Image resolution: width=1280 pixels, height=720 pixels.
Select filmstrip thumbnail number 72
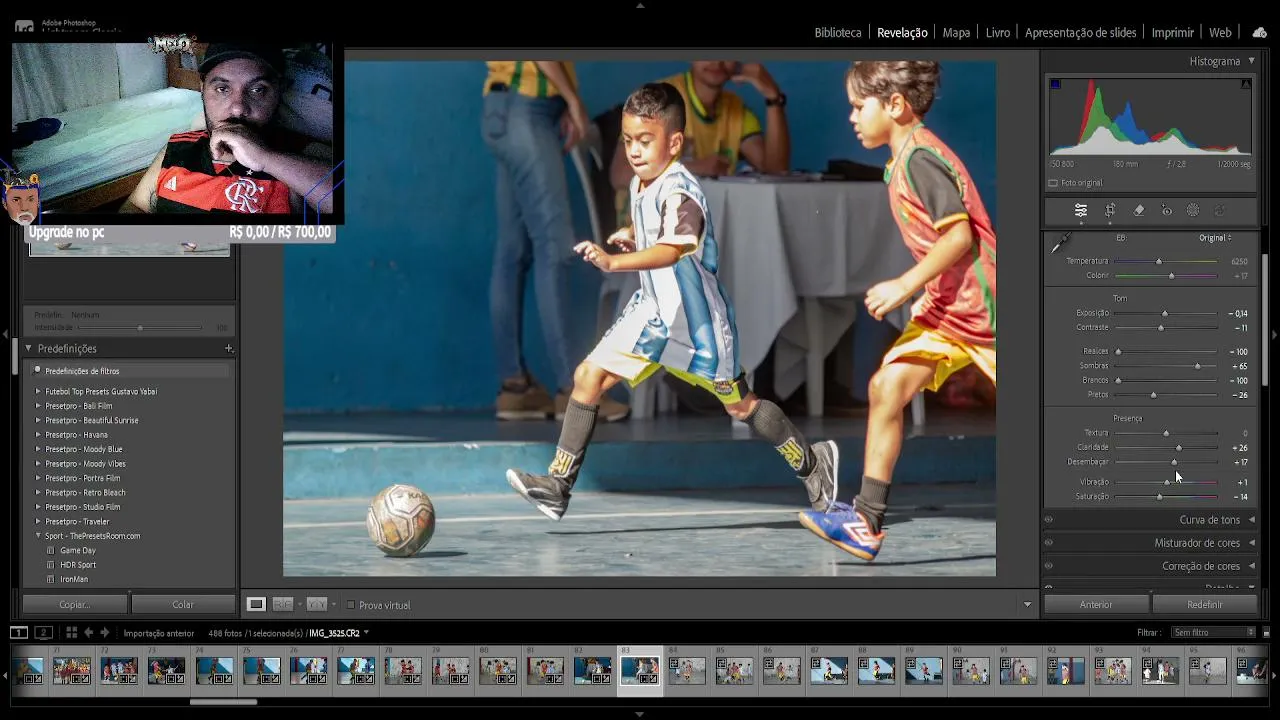coord(119,670)
